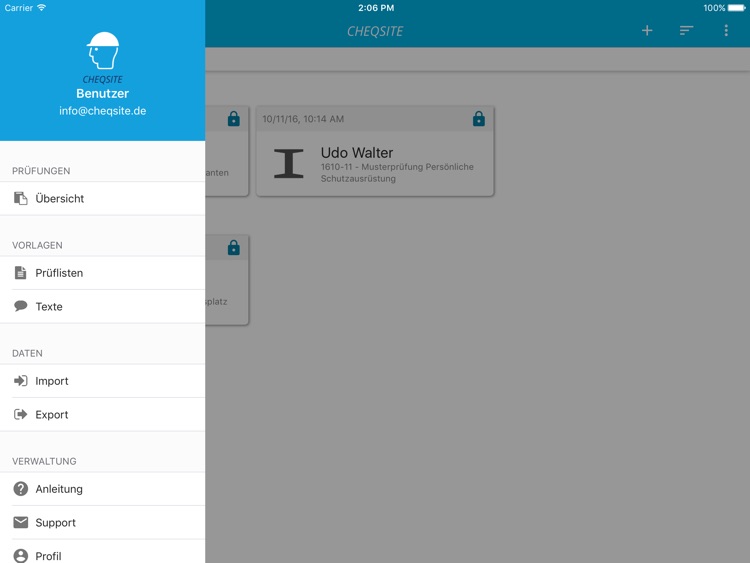Click the 2:06 PM clock
Screen dimensions: 750x563
click(x=376, y=8)
